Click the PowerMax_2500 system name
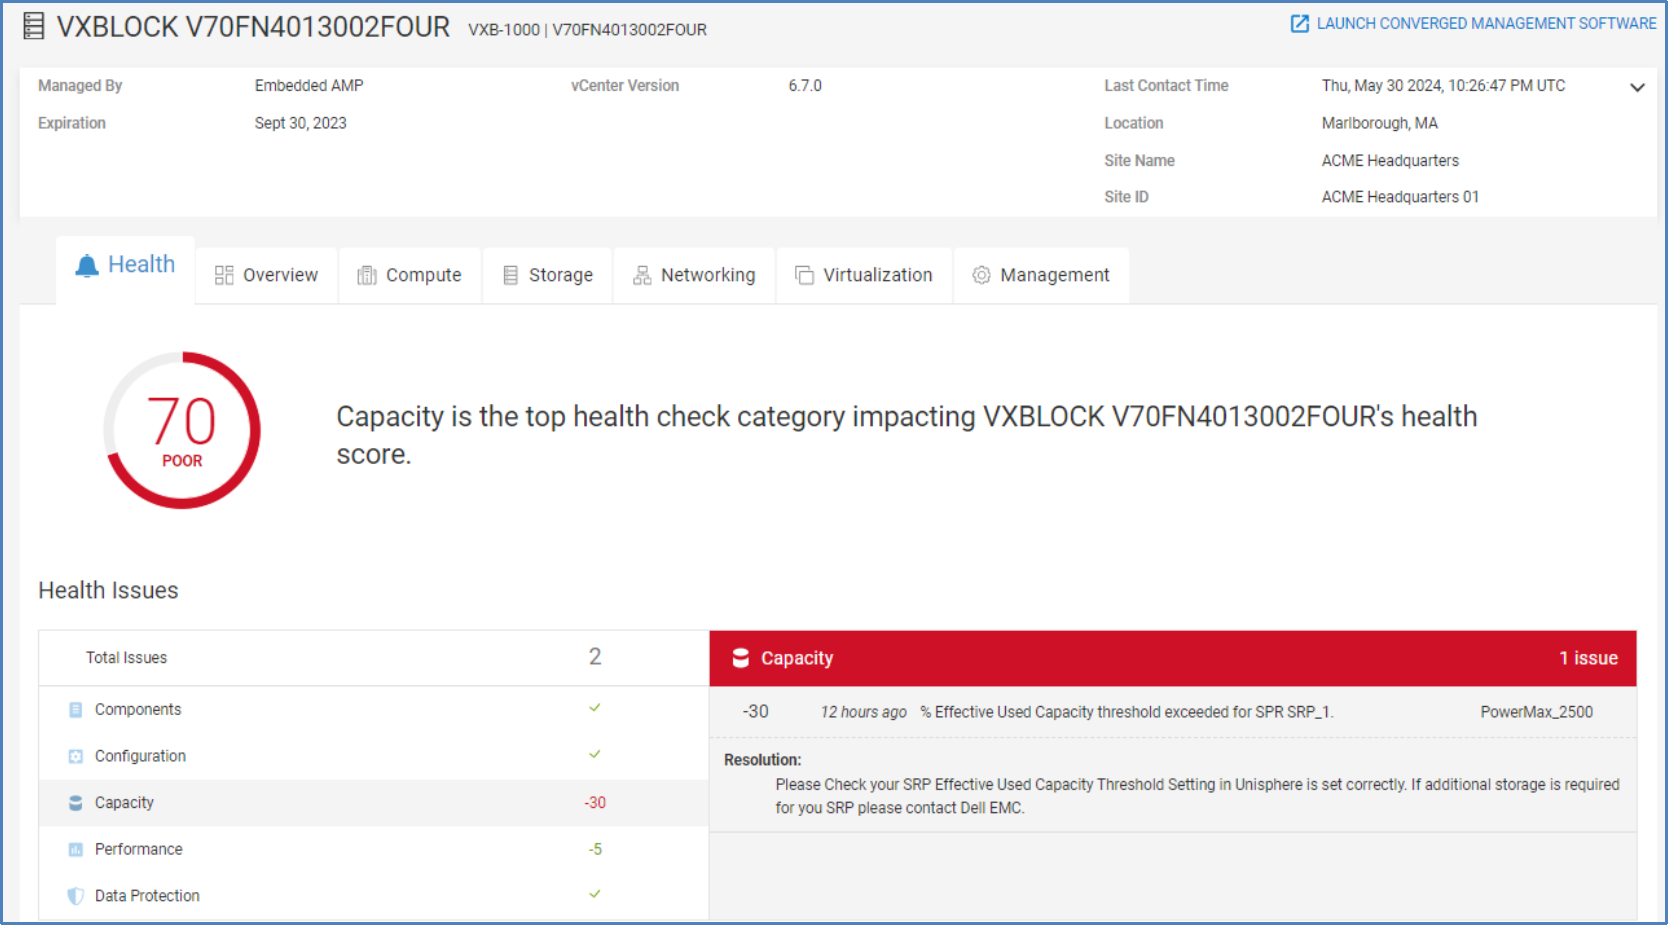 pos(1537,712)
